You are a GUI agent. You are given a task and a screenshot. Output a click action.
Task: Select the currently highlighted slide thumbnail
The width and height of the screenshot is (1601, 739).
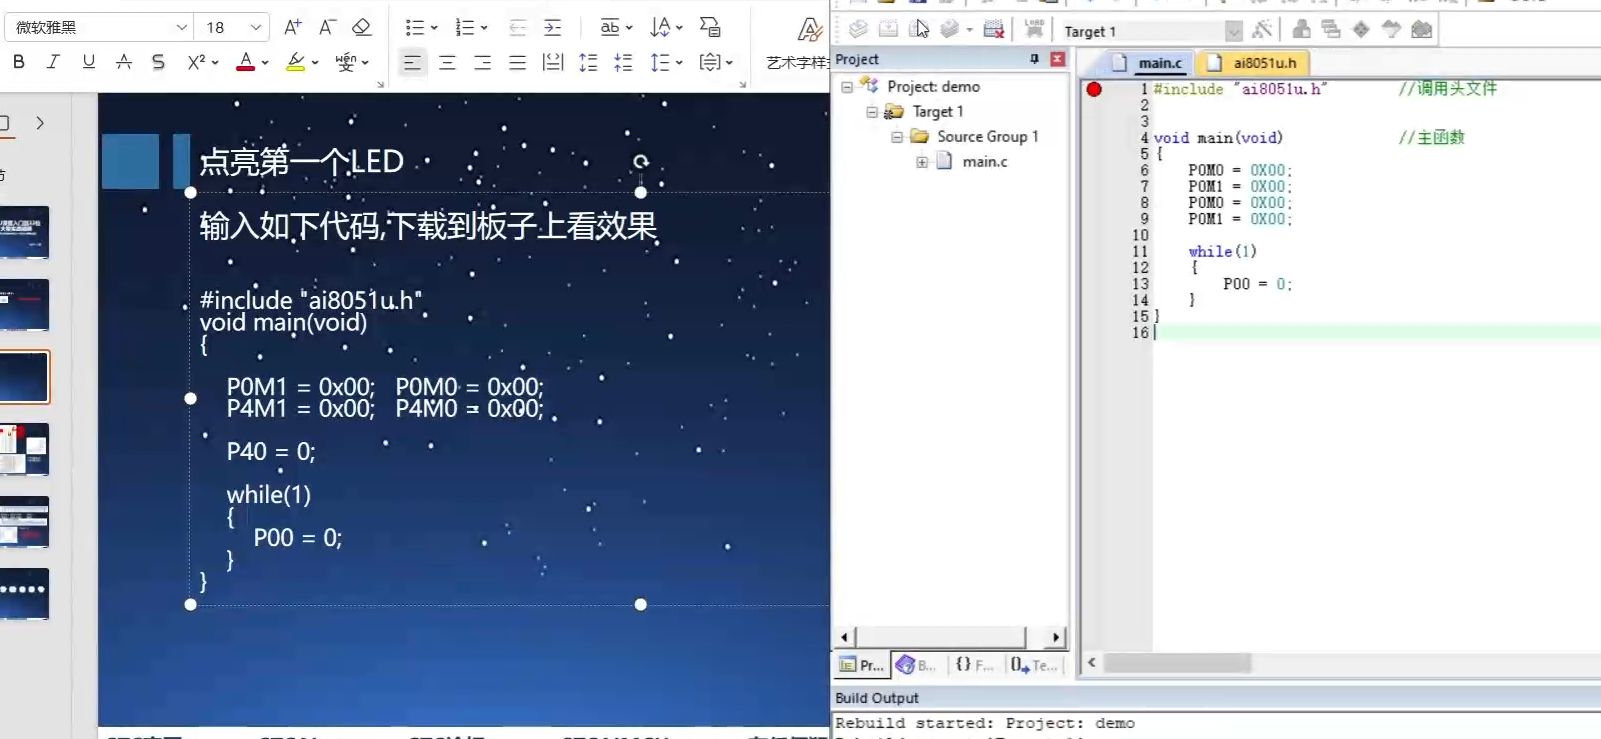(24, 377)
